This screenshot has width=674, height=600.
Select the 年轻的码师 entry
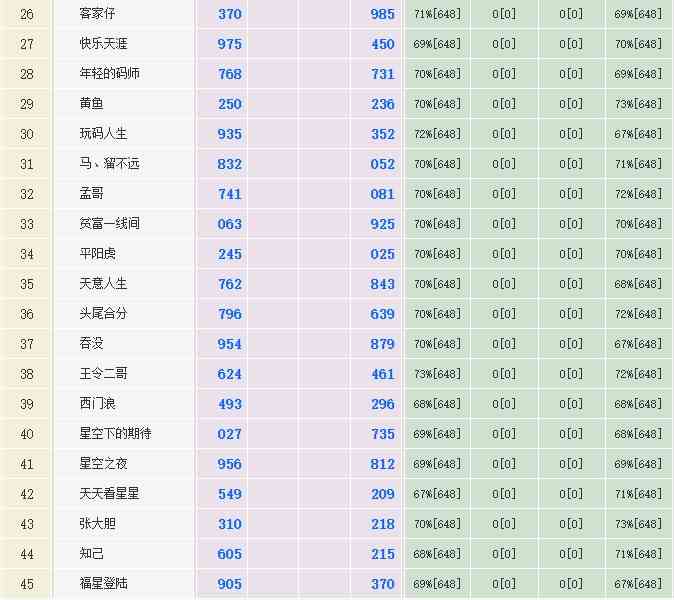(x=110, y=74)
